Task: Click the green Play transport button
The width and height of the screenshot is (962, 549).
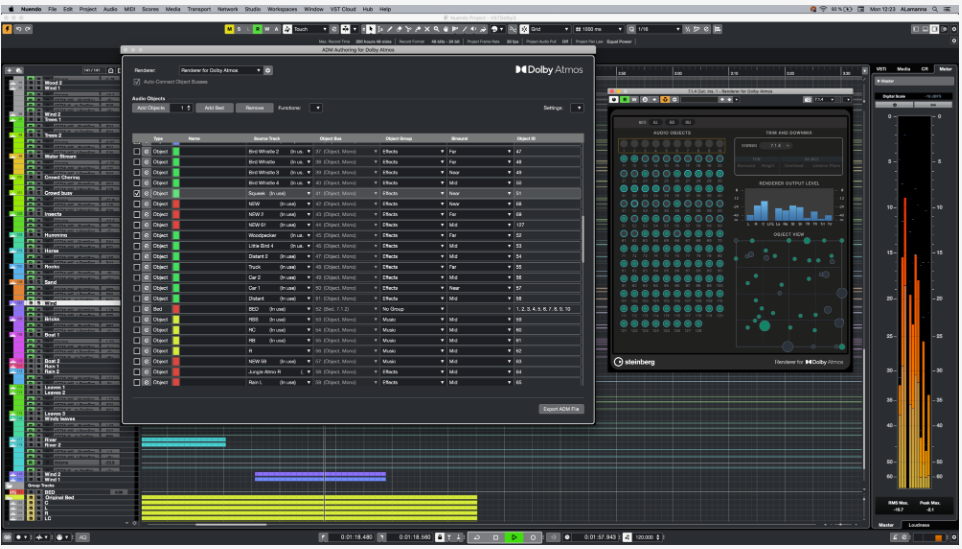Action: (514, 537)
